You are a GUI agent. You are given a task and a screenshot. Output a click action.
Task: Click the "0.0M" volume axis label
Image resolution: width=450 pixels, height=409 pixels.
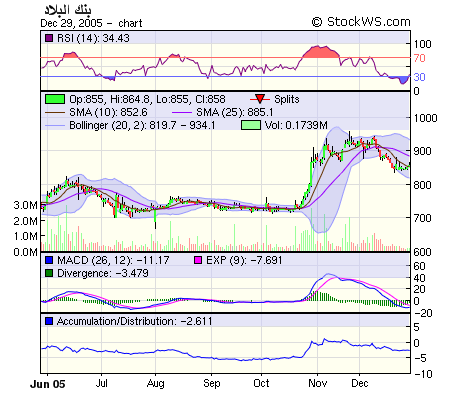tap(25, 252)
